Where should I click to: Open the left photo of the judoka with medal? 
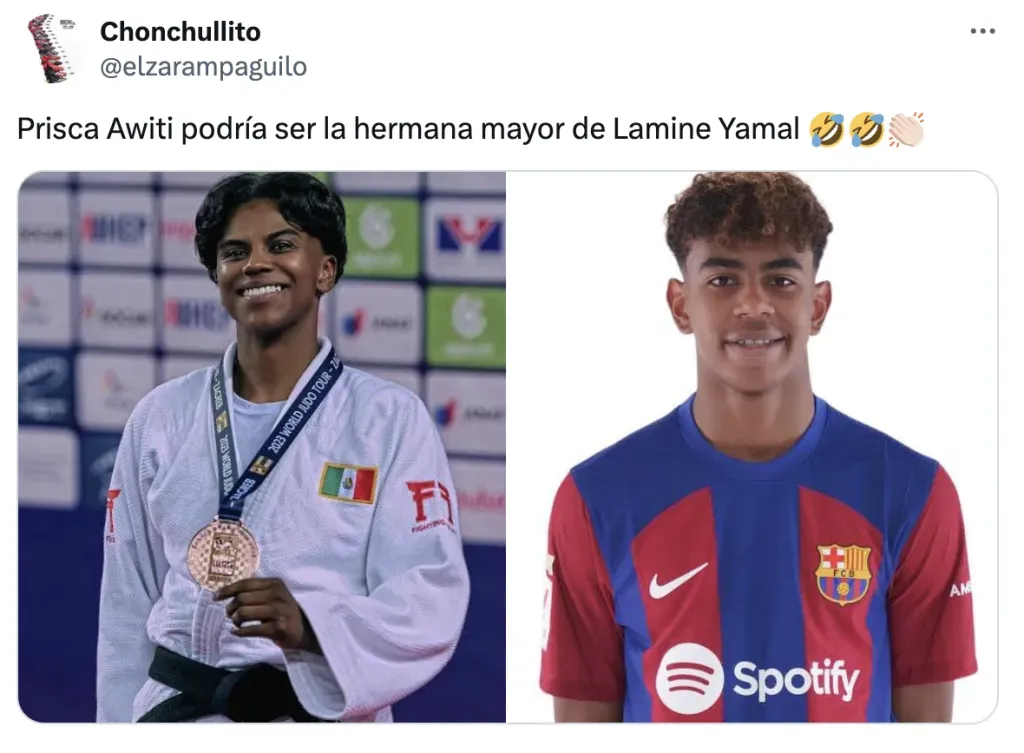(x=262, y=447)
